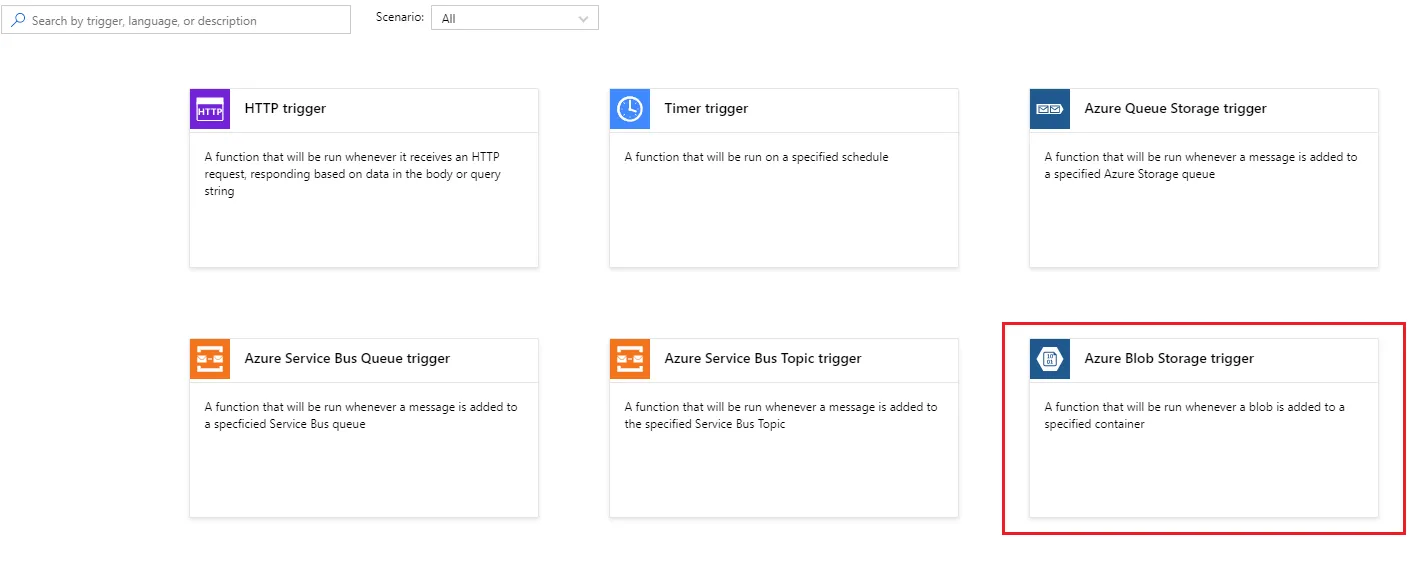Select the Azure Service Bus Queue trigger title
Viewport: 1422px width, 569px height.
(347, 358)
